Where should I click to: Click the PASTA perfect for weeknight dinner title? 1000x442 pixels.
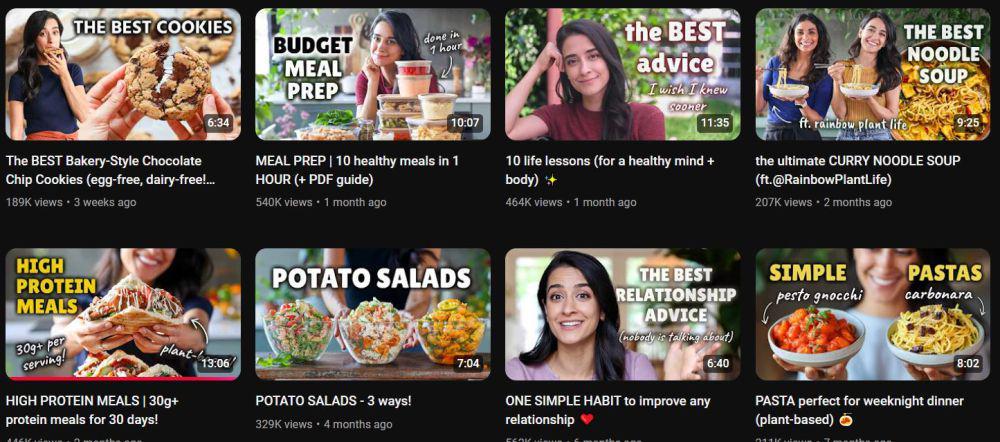[x=860, y=410]
